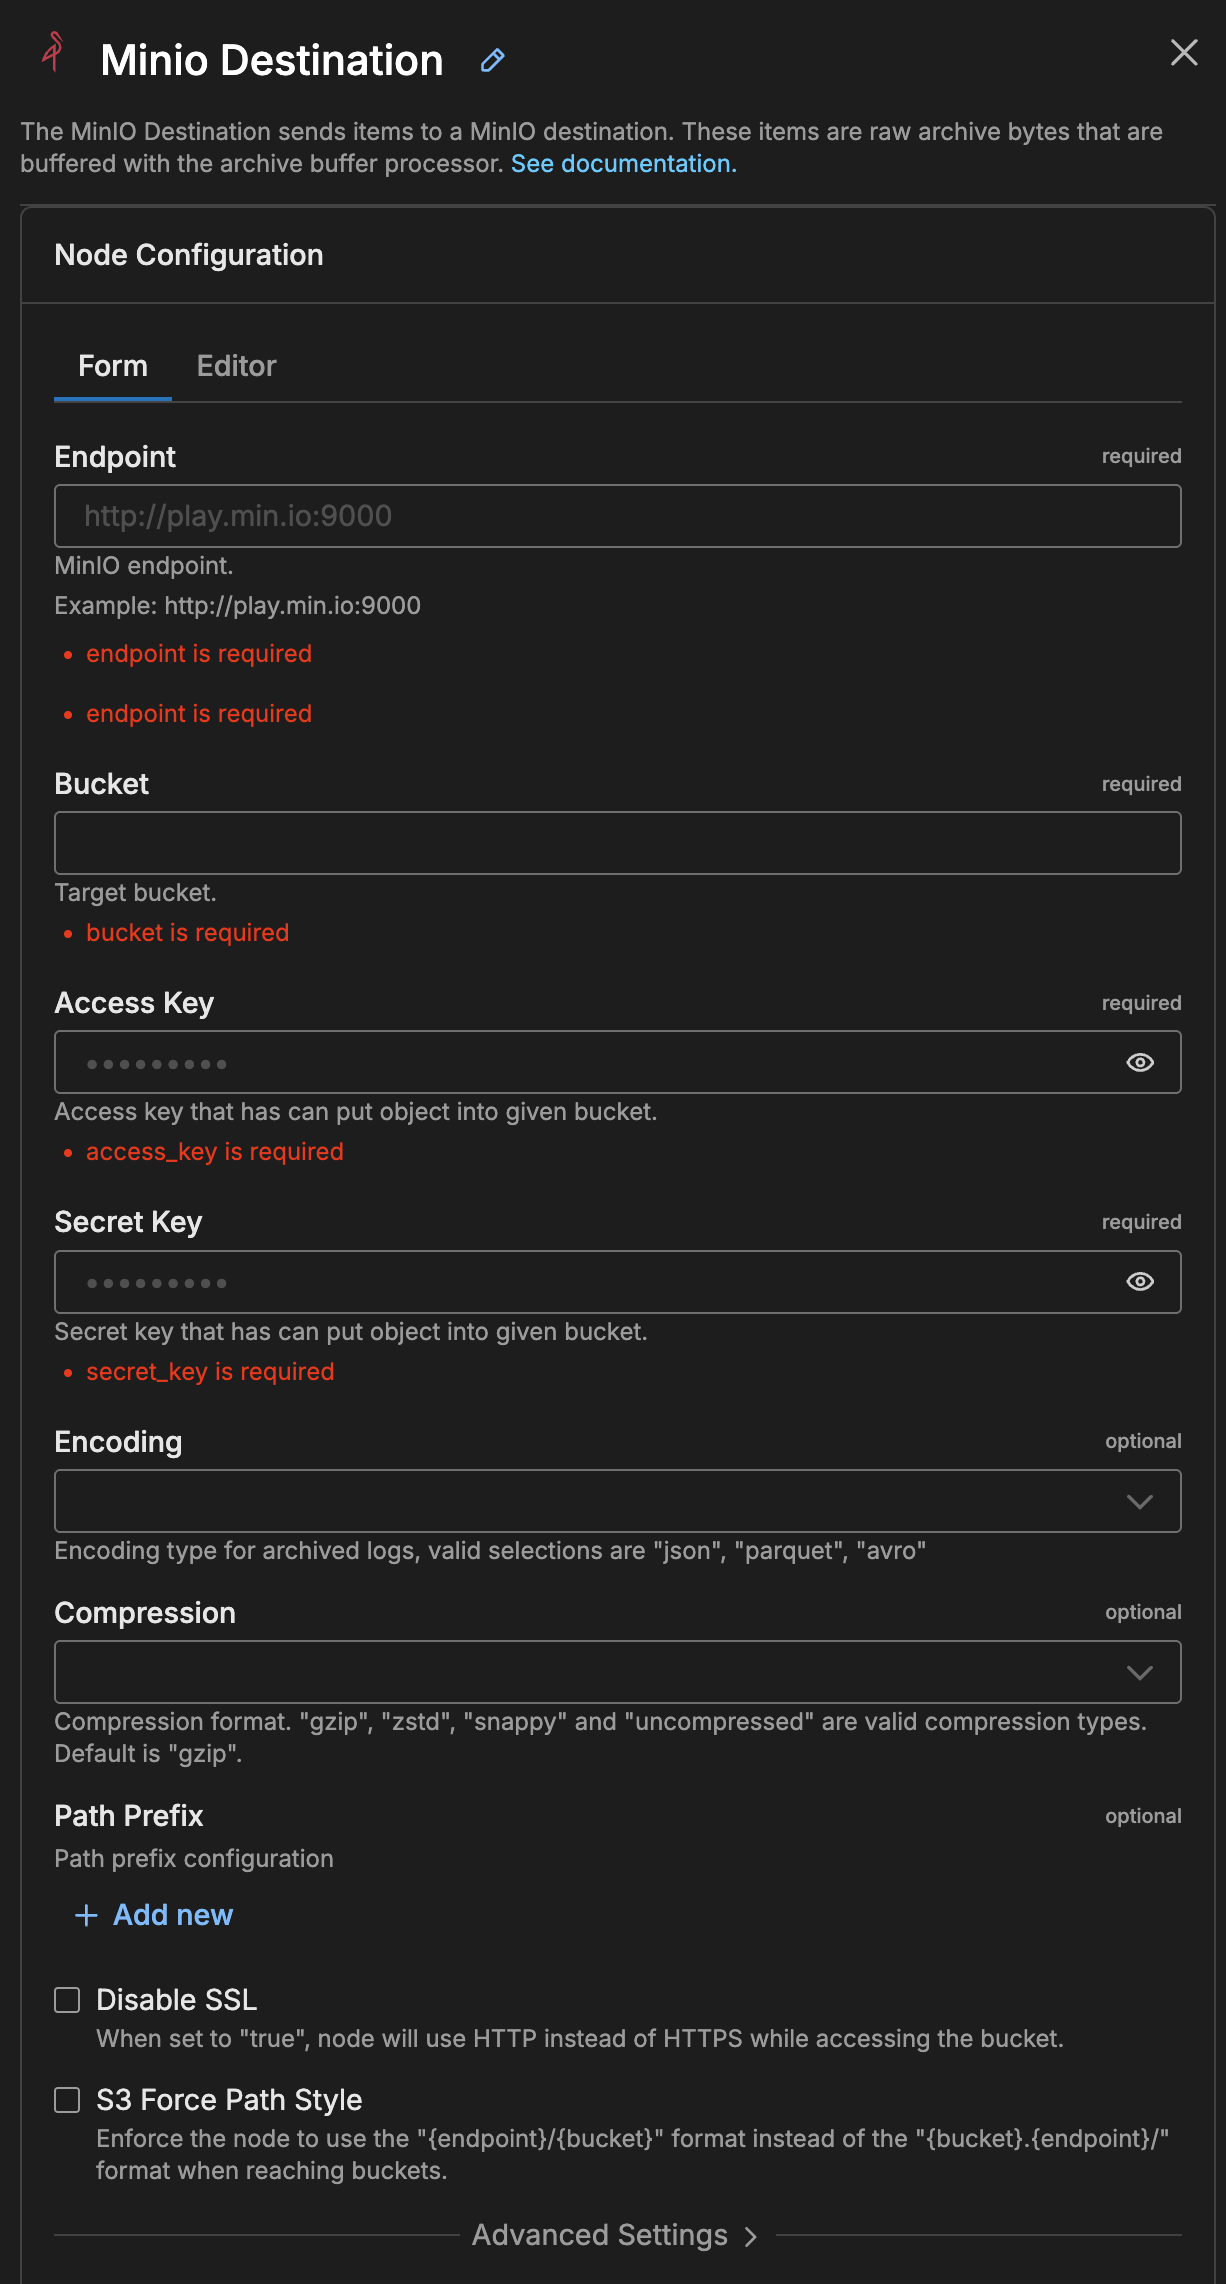Screen dimensions: 1226x2284
Task: Switch to the Editor tab
Action: coord(236,366)
